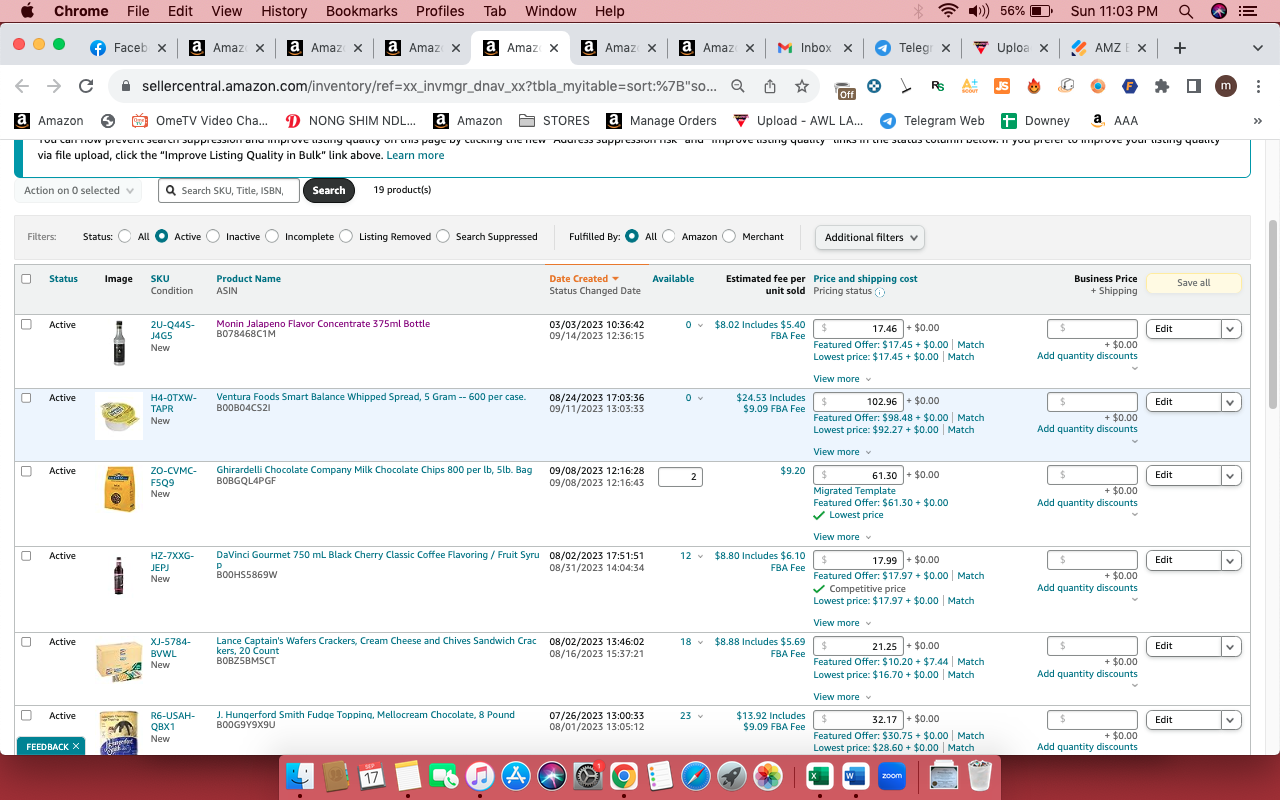
Task: Open the Manage Orders bookmark
Action: pos(662,121)
